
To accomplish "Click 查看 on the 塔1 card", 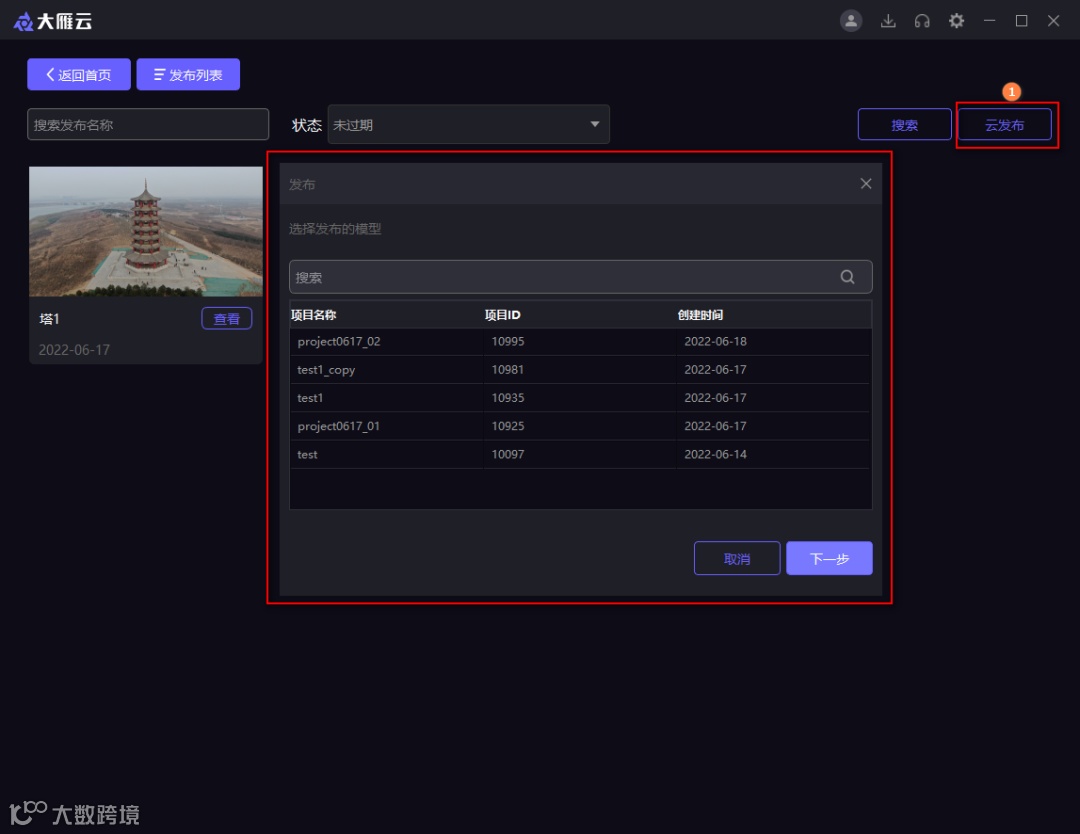I will (227, 318).
